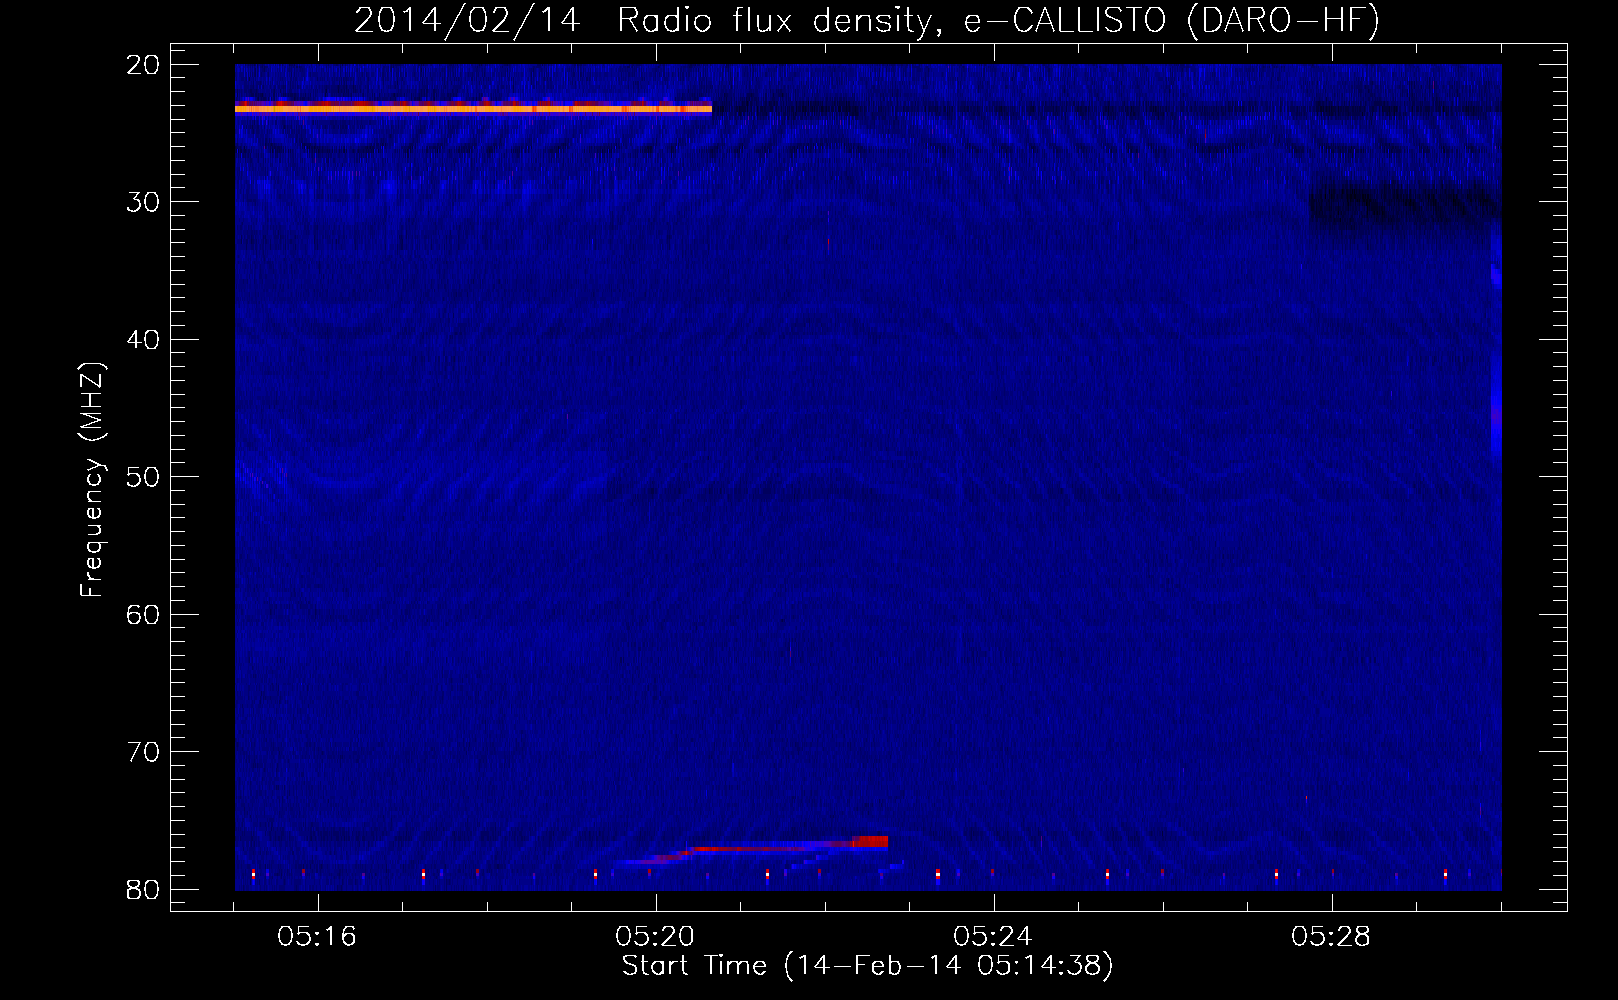Select the 'Frequency (MHZ)' axis label
The width and height of the screenshot is (1618, 1000).
click(x=93, y=481)
